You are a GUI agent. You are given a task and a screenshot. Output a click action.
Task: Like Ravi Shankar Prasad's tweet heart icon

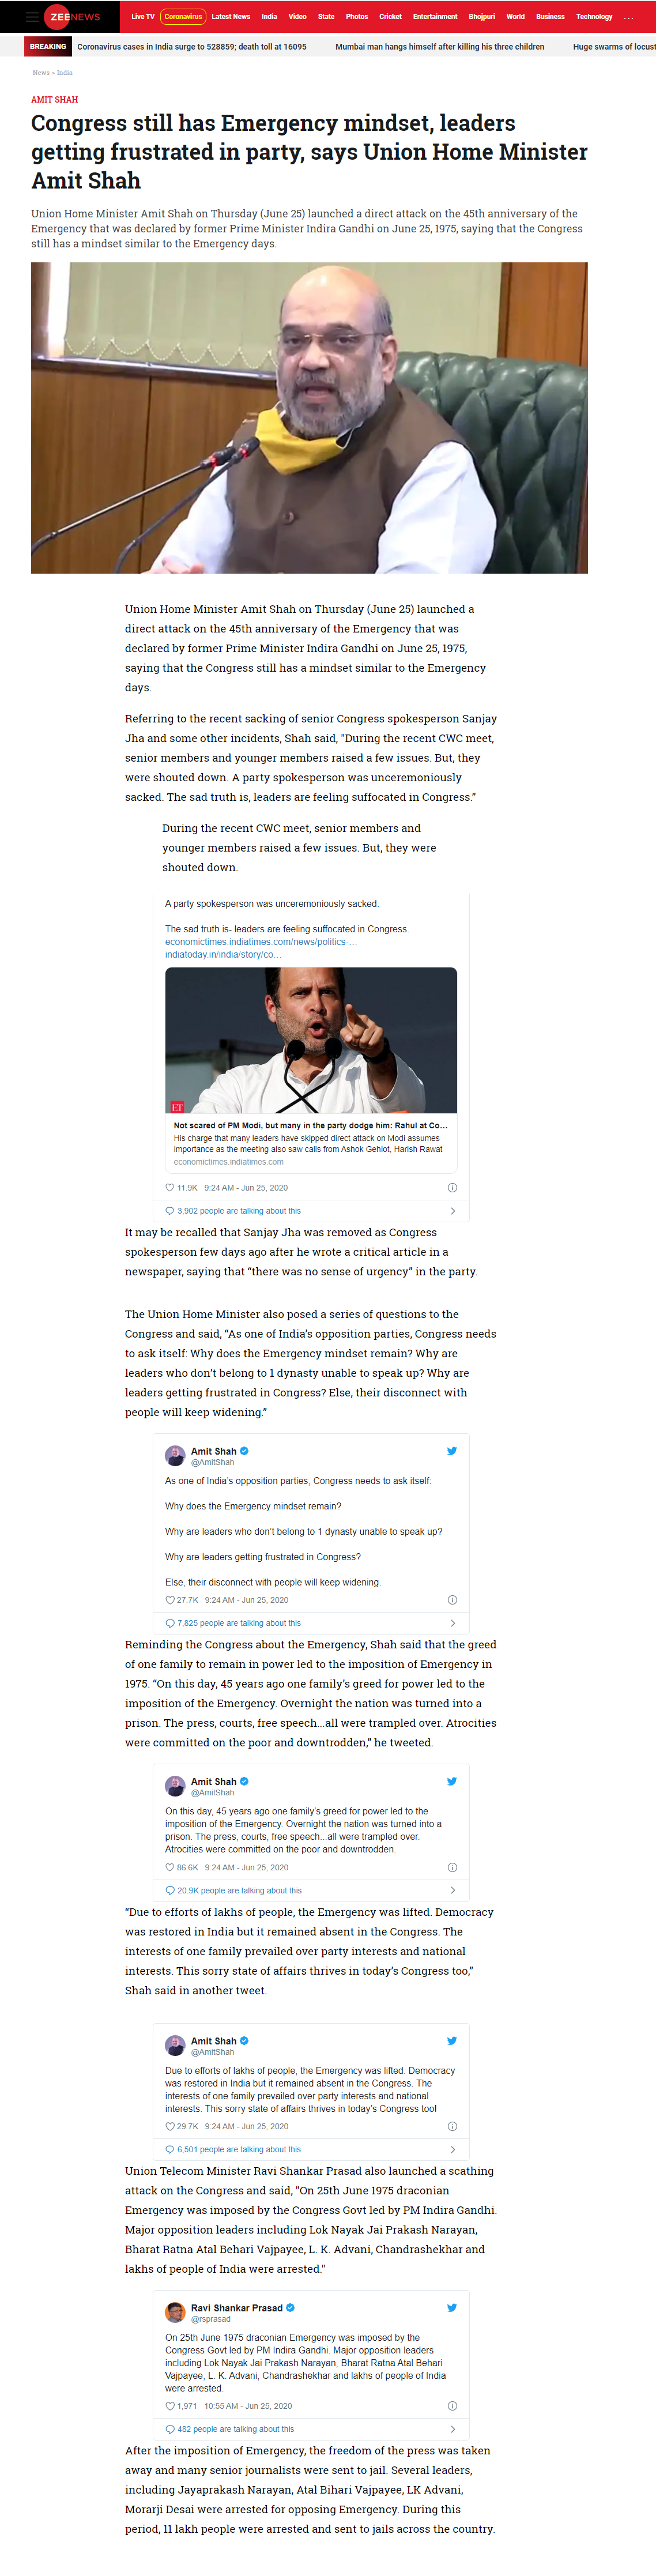point(170,2406)
